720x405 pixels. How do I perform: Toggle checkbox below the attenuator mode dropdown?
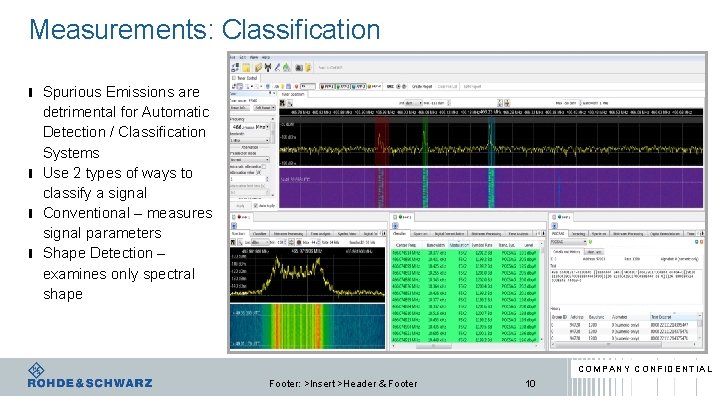(264, 167)
